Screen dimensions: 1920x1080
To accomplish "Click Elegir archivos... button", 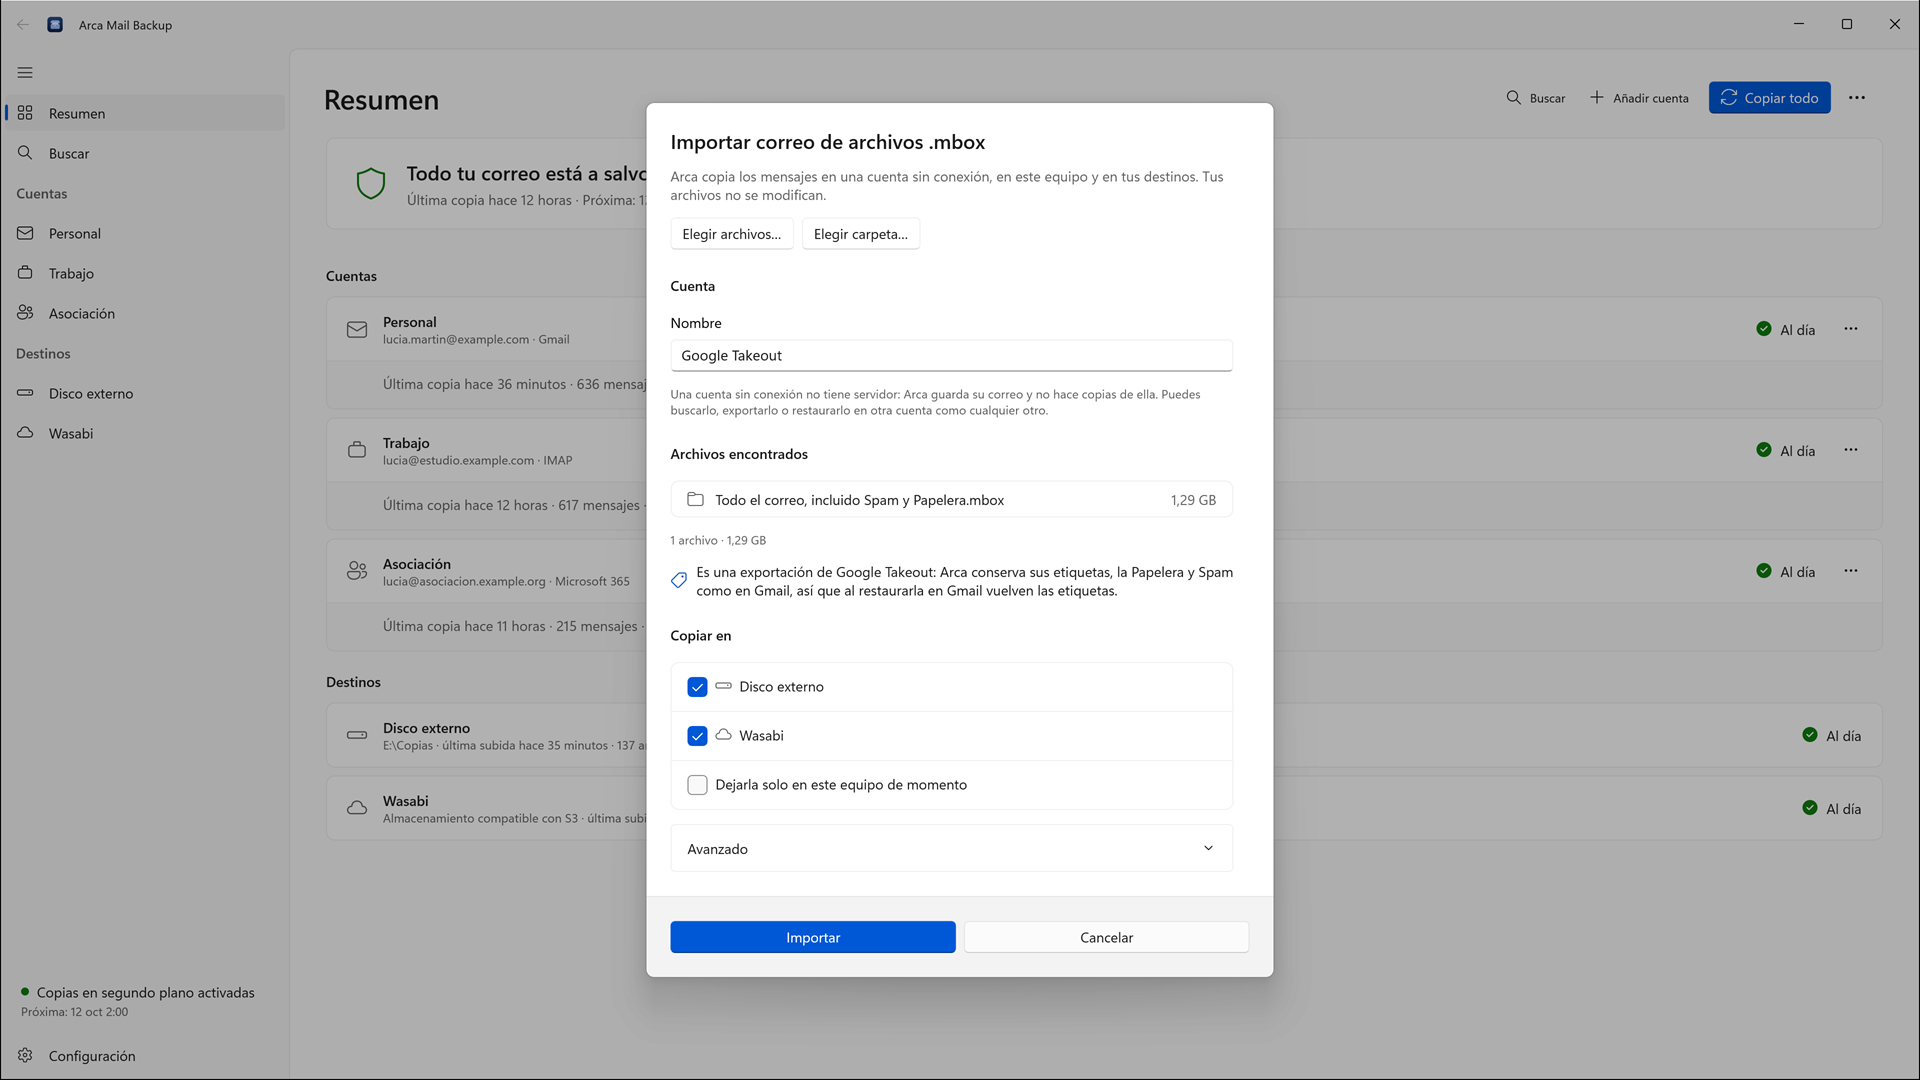I will 732,234.
